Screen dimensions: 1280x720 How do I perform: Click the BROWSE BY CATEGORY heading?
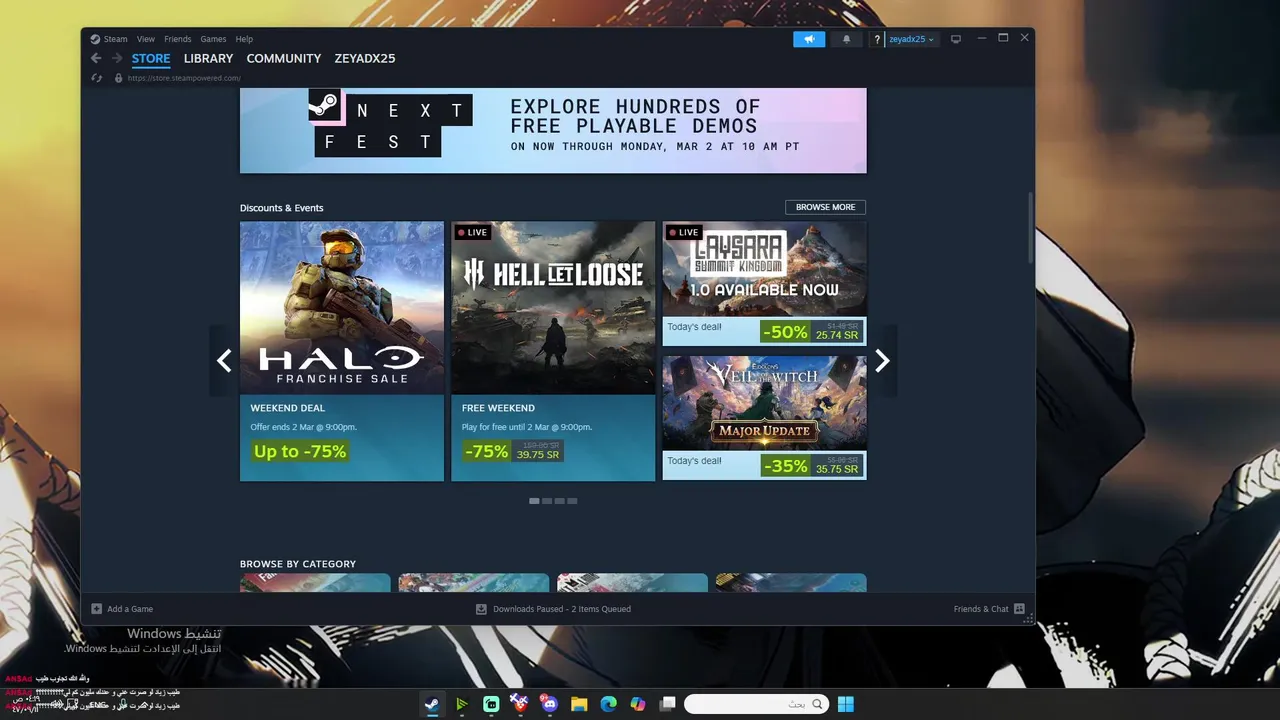coord(298,564)
